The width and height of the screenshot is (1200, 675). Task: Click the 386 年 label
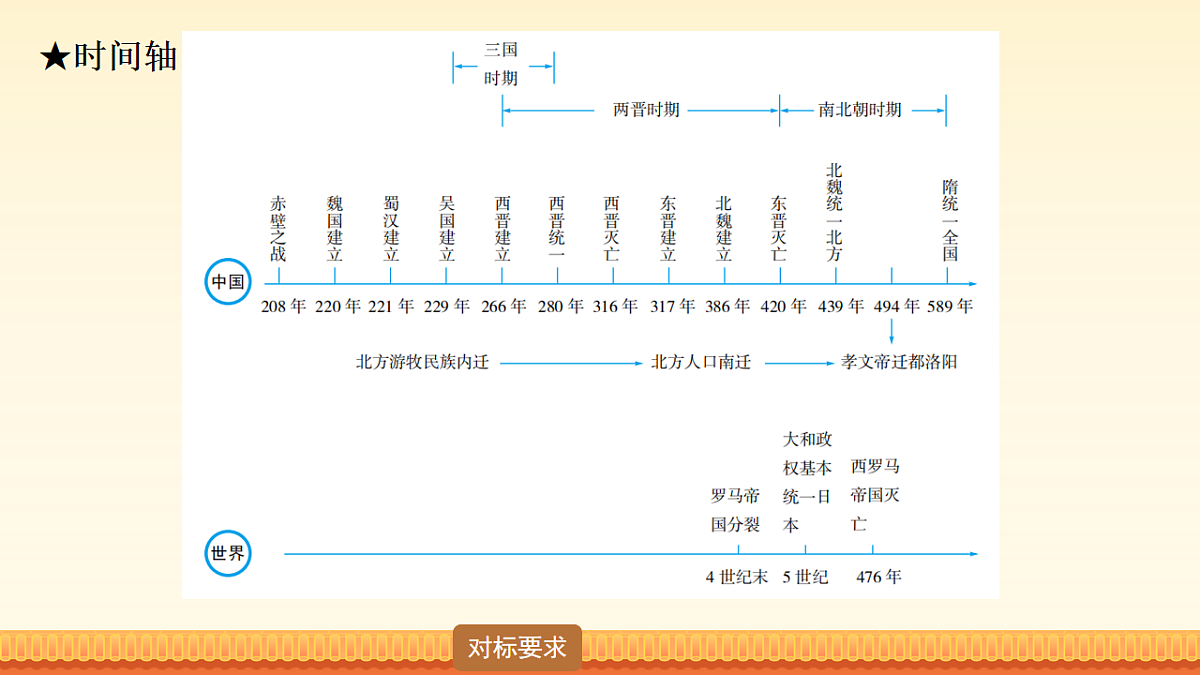point(727,307)
